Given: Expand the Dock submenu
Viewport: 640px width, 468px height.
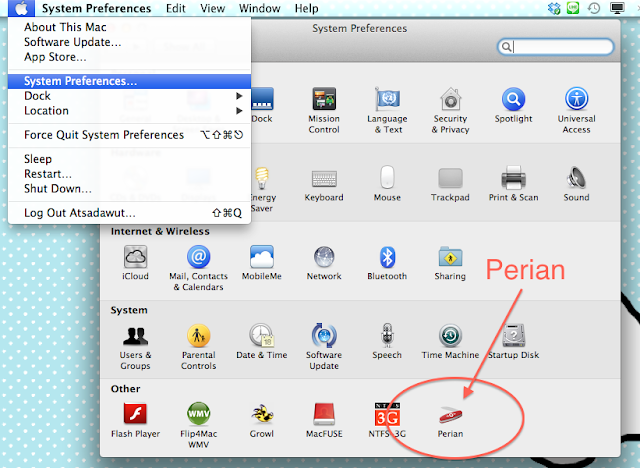Looking at the screenshot, I should pos(129,96).
